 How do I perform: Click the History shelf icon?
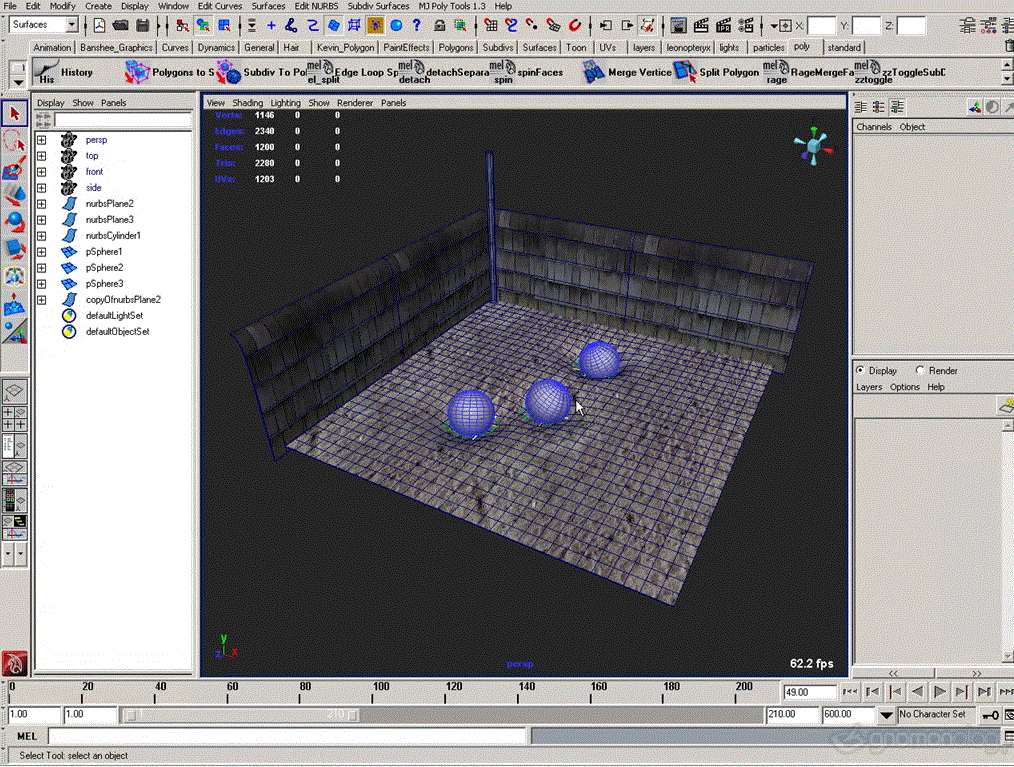click(x=46, y=71)
